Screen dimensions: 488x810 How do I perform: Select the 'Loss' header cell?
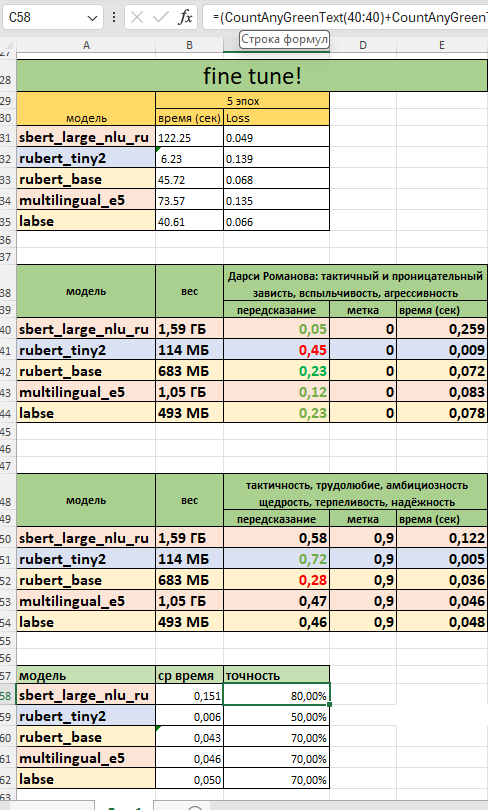276,117
